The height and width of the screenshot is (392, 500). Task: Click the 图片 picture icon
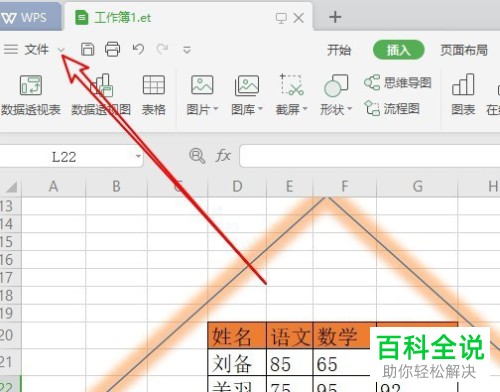(202, 85)
